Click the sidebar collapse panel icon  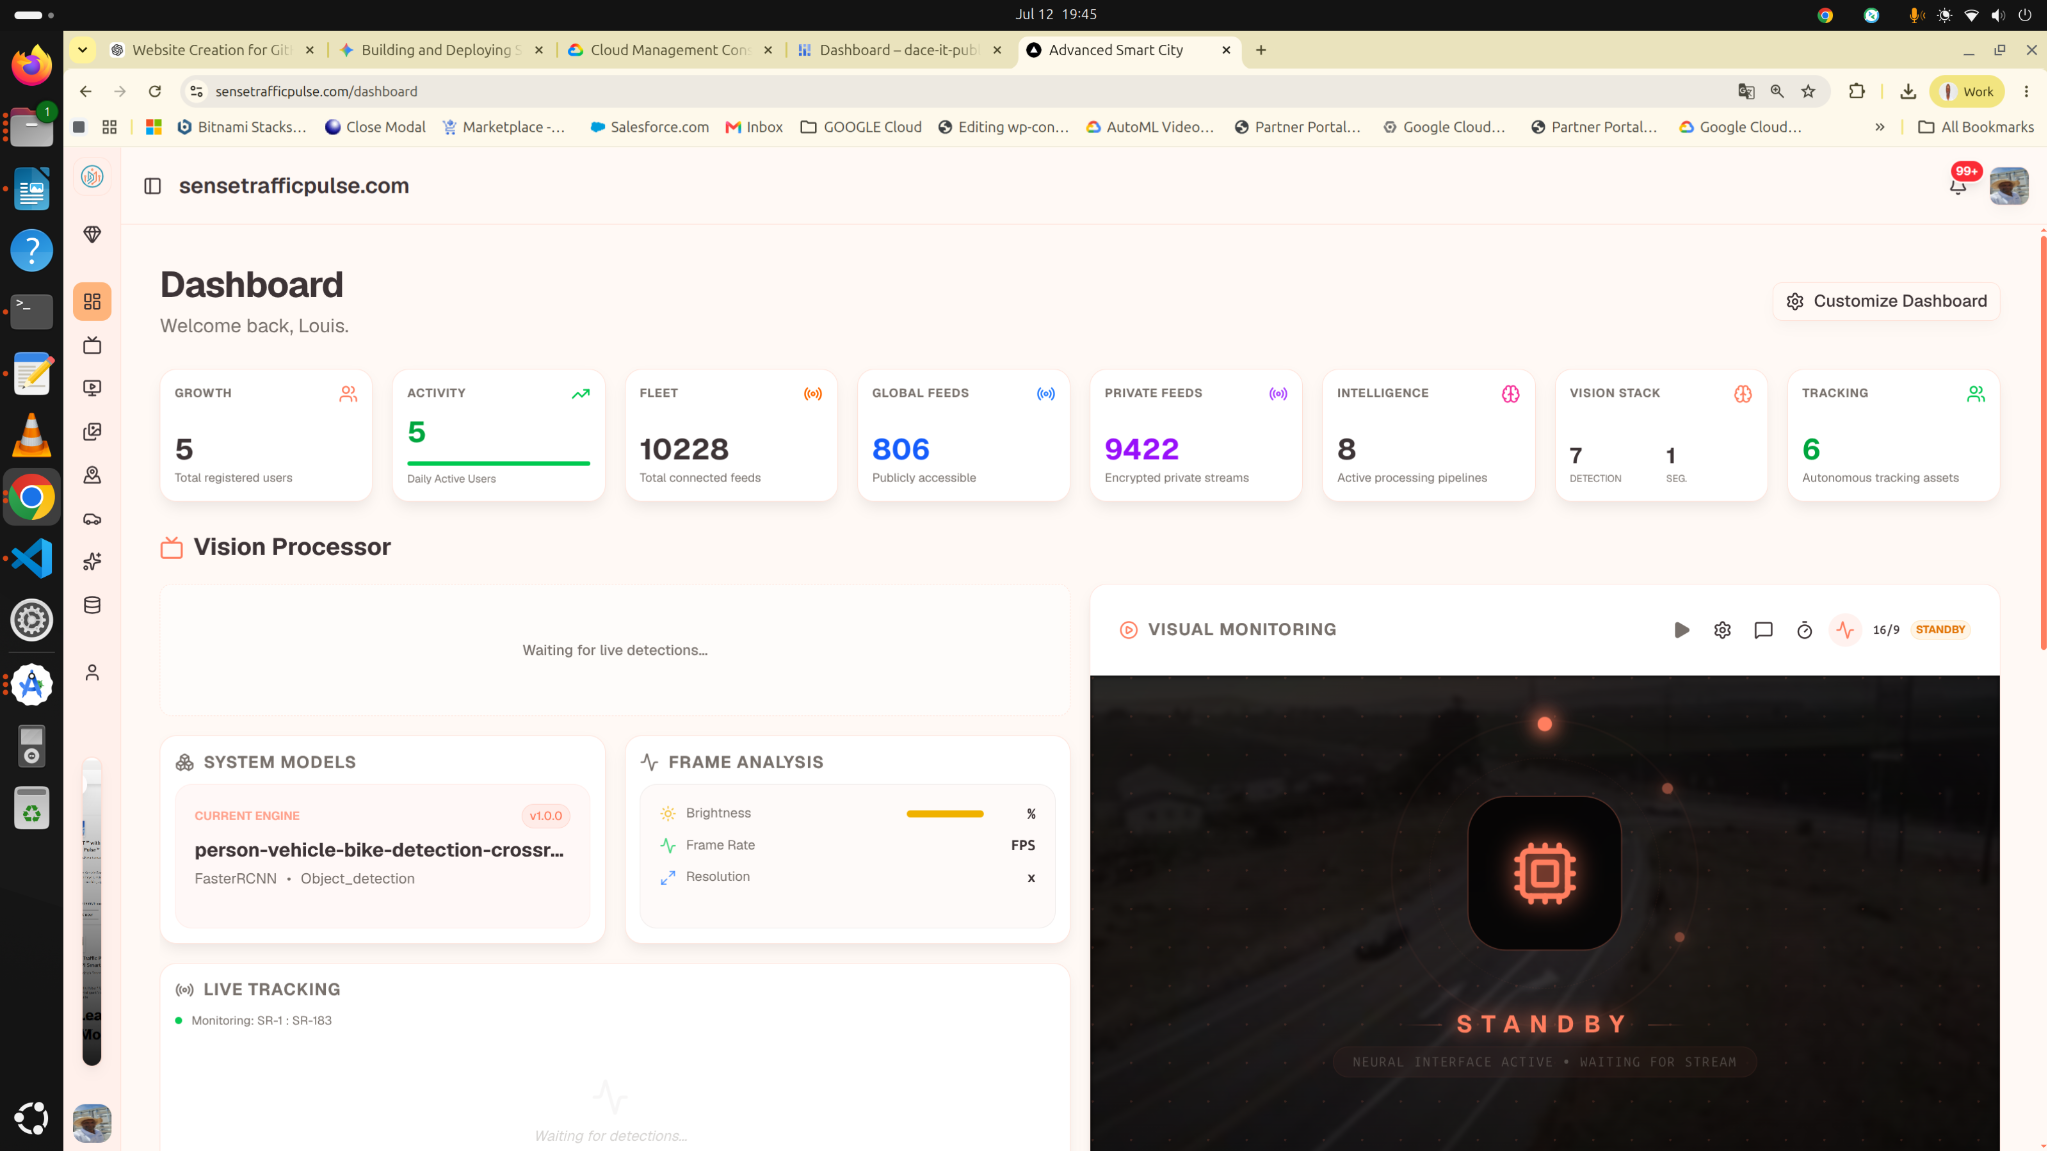coord(152,186)
